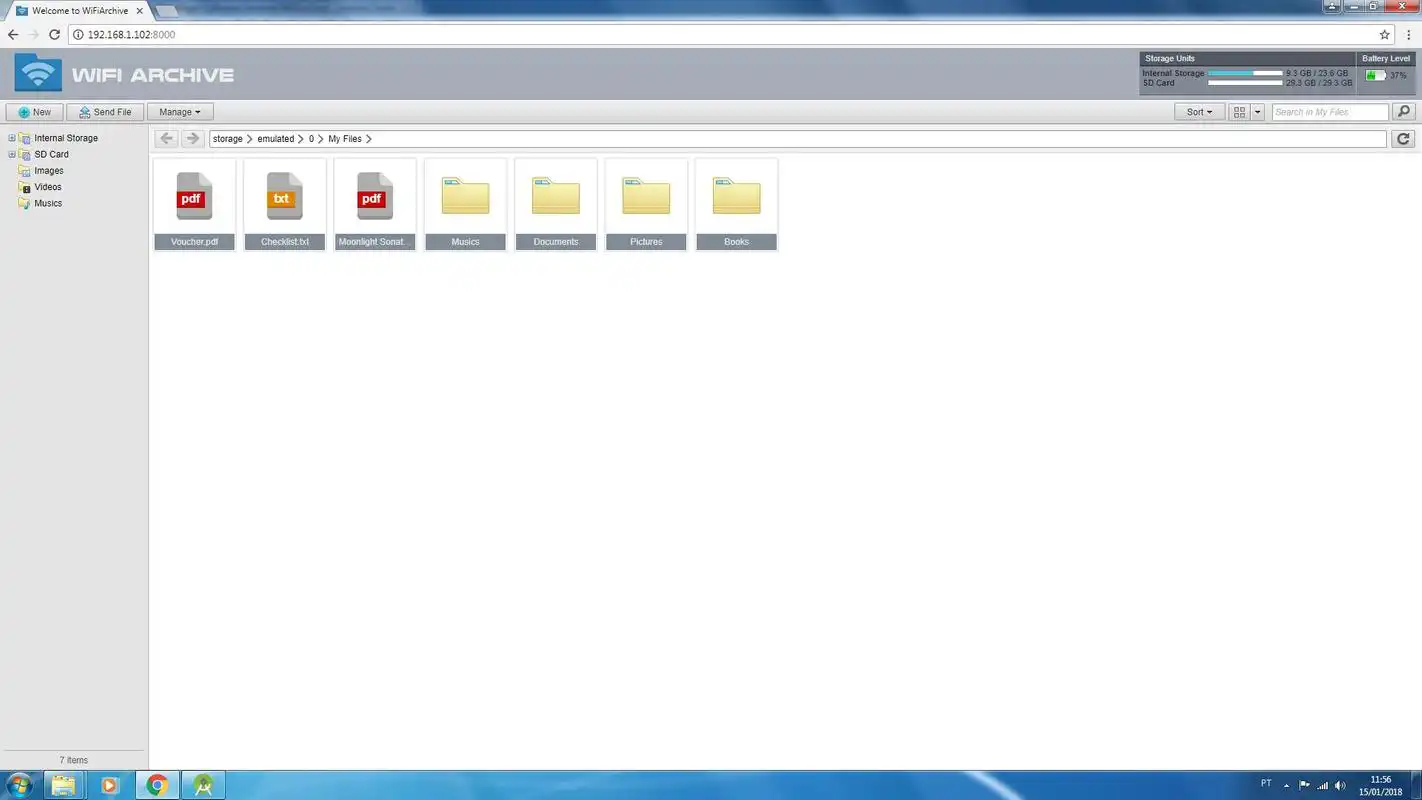Viewport: 1422px width, 800px height.
Task: Go back using the left arrow icon
Action: point(167,139)
